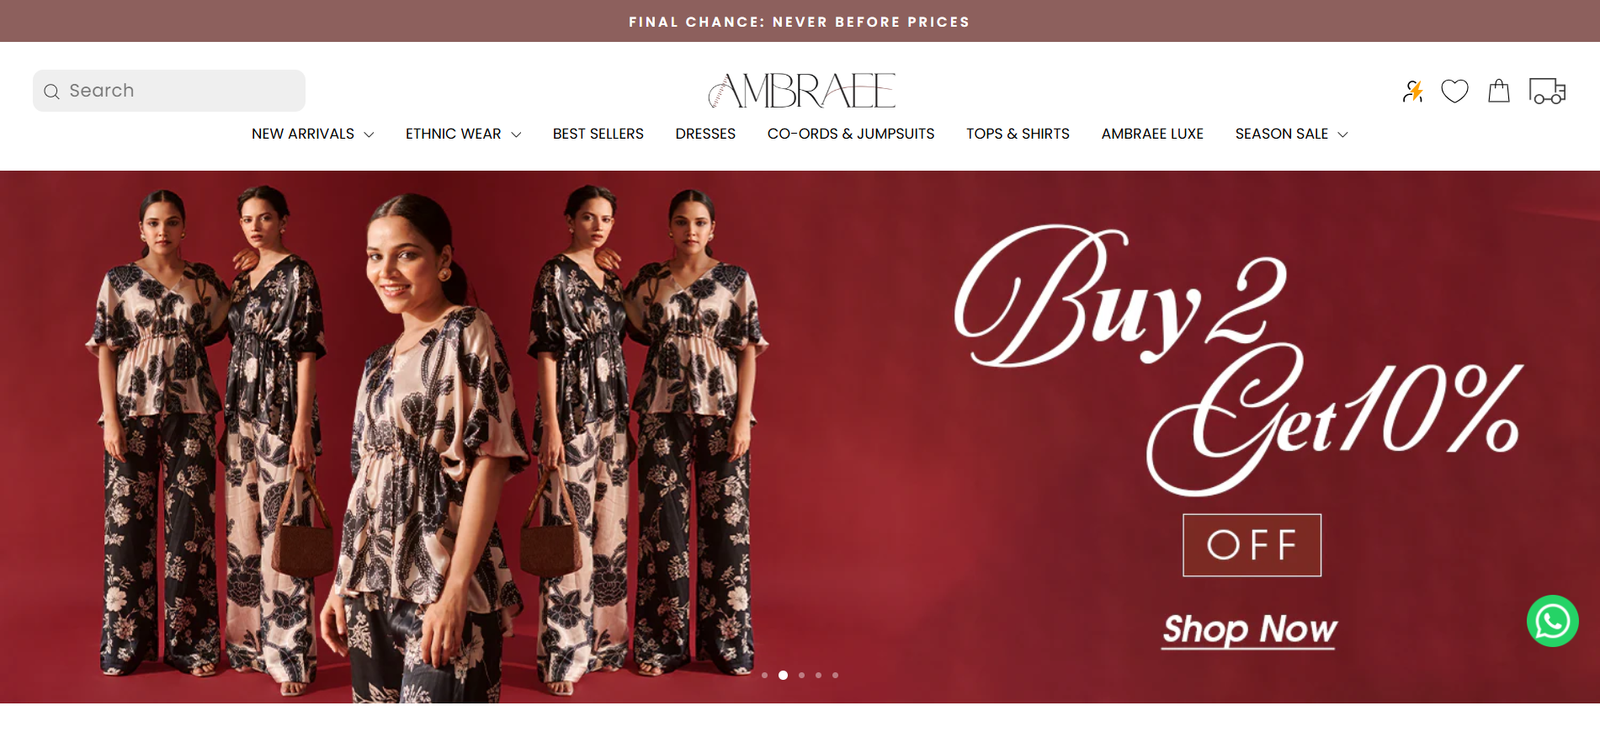Expand the Season Sale dropdown chevron
The image size is (1600, 731).
pos(1343,134)
